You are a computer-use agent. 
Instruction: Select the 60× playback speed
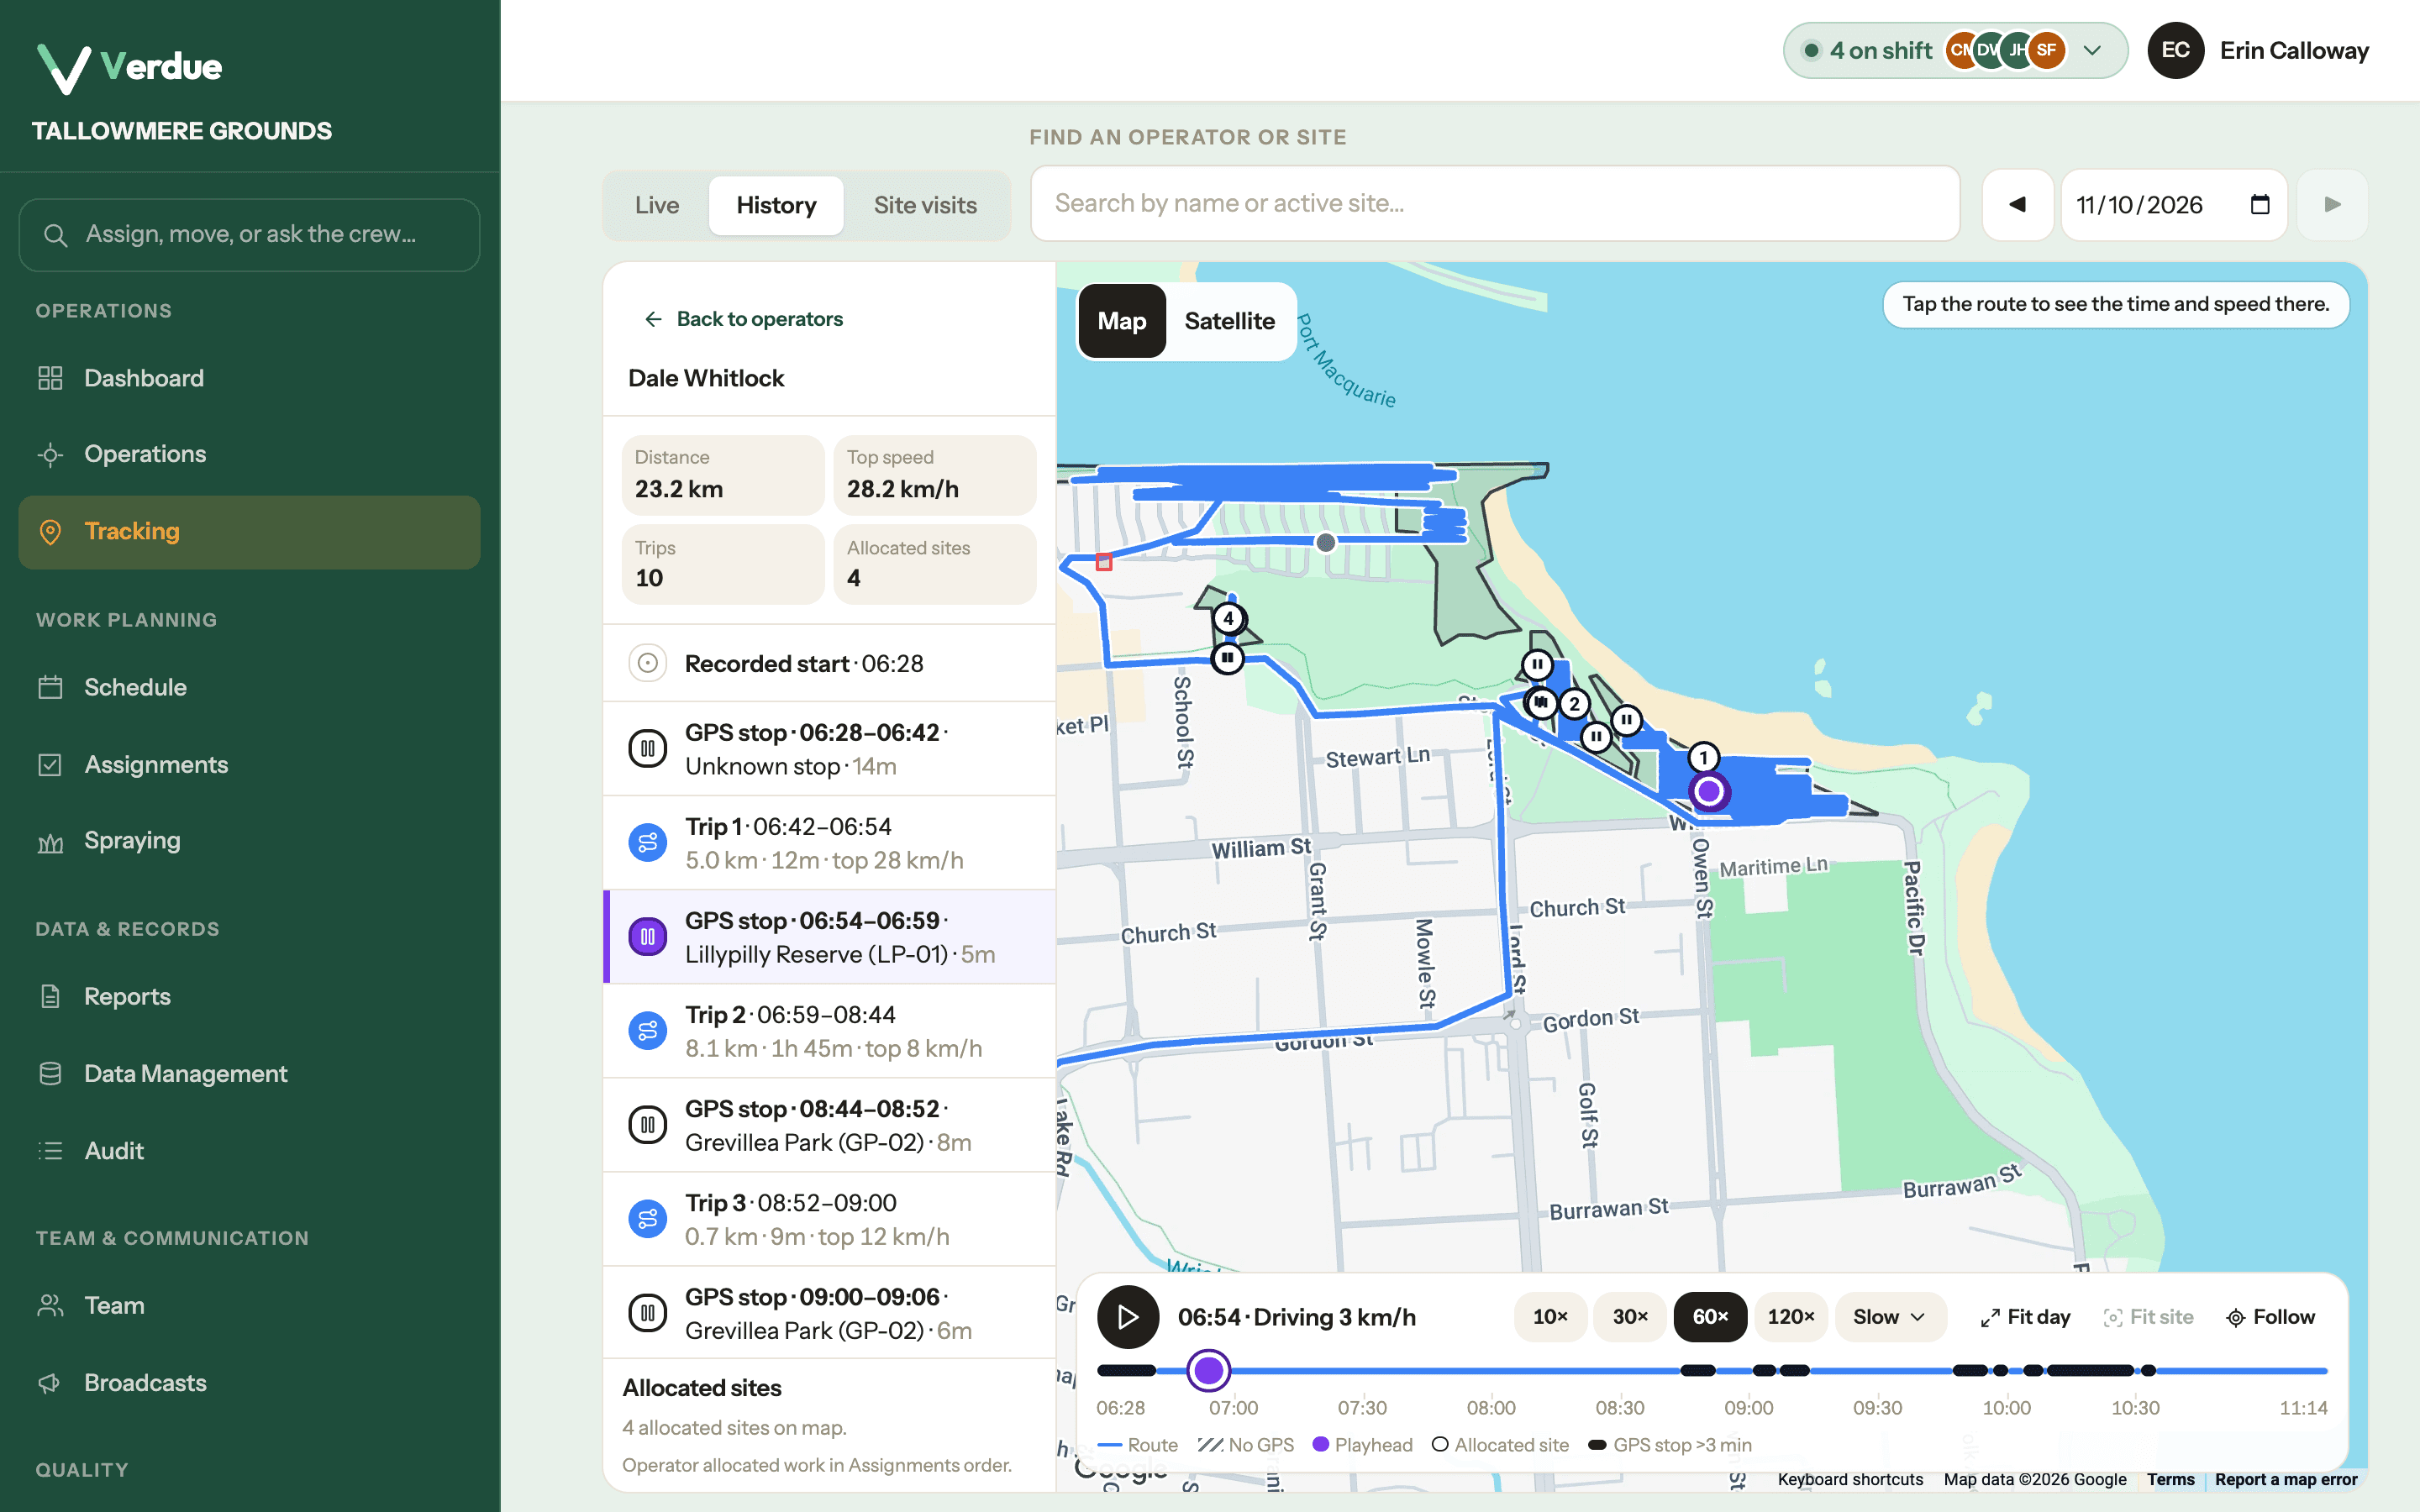coord(1710,1317)
